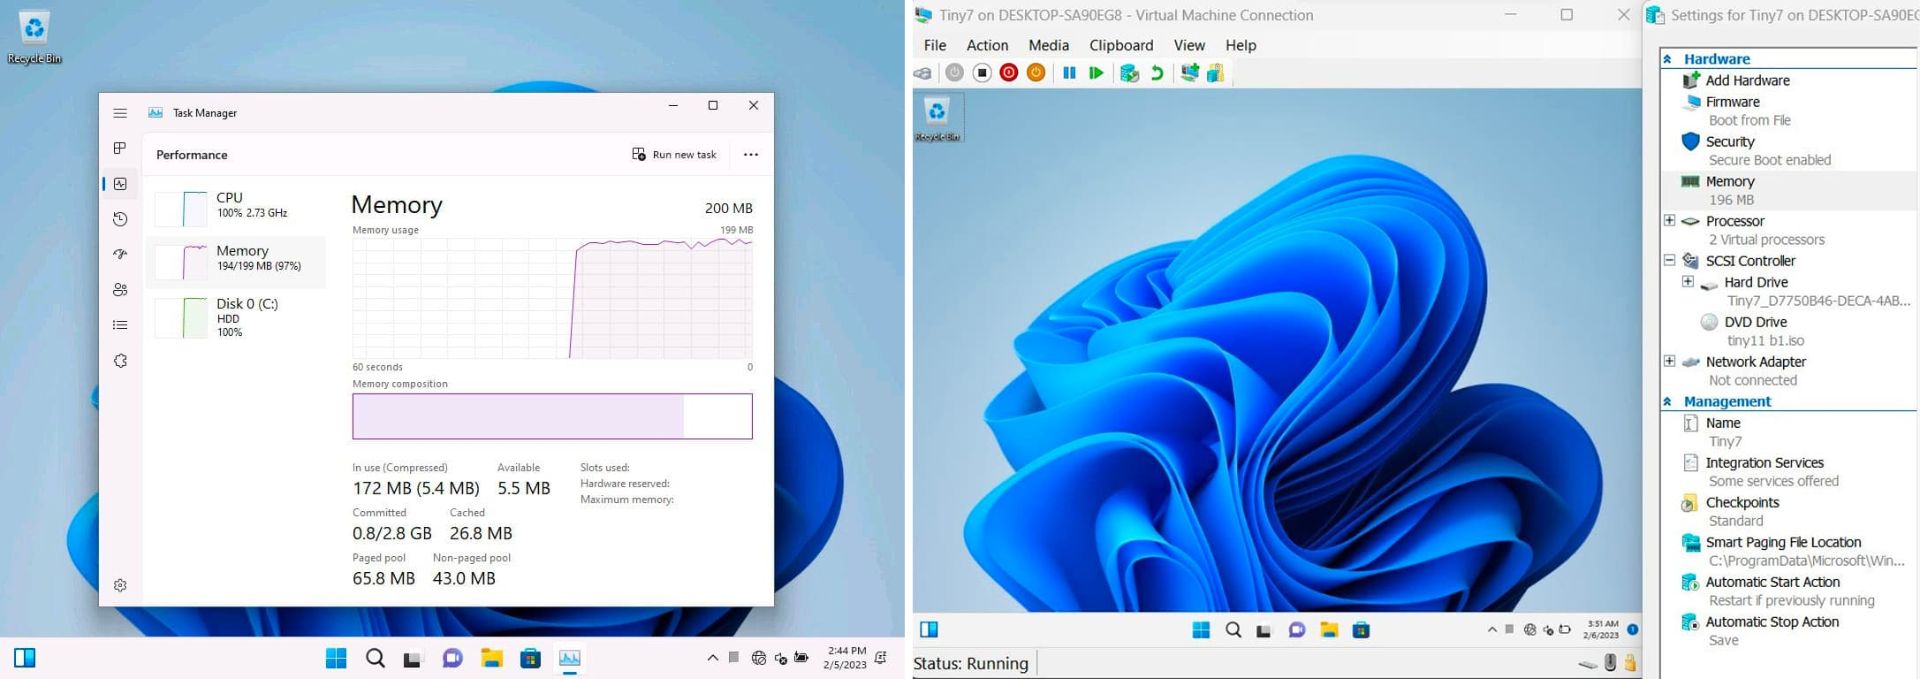Collapse the SCSI Controller node
Screen dimensions: 1920x679
coord(1669,260)
